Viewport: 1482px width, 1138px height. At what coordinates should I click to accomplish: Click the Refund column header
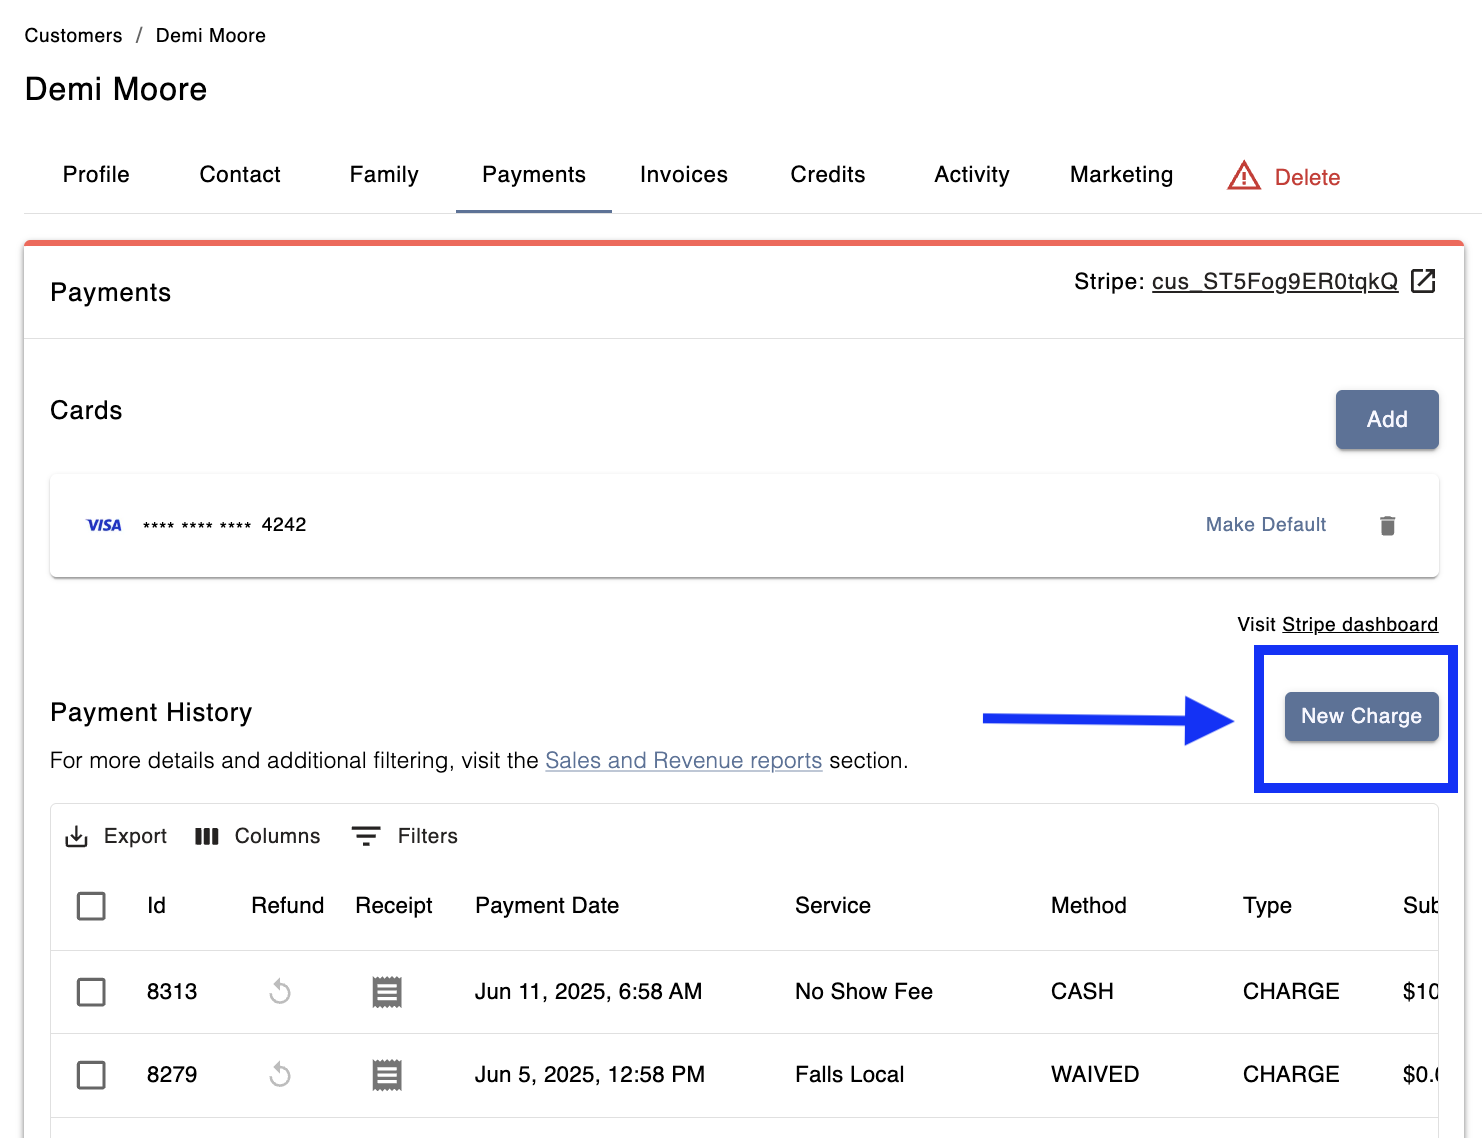click(288, 906)
